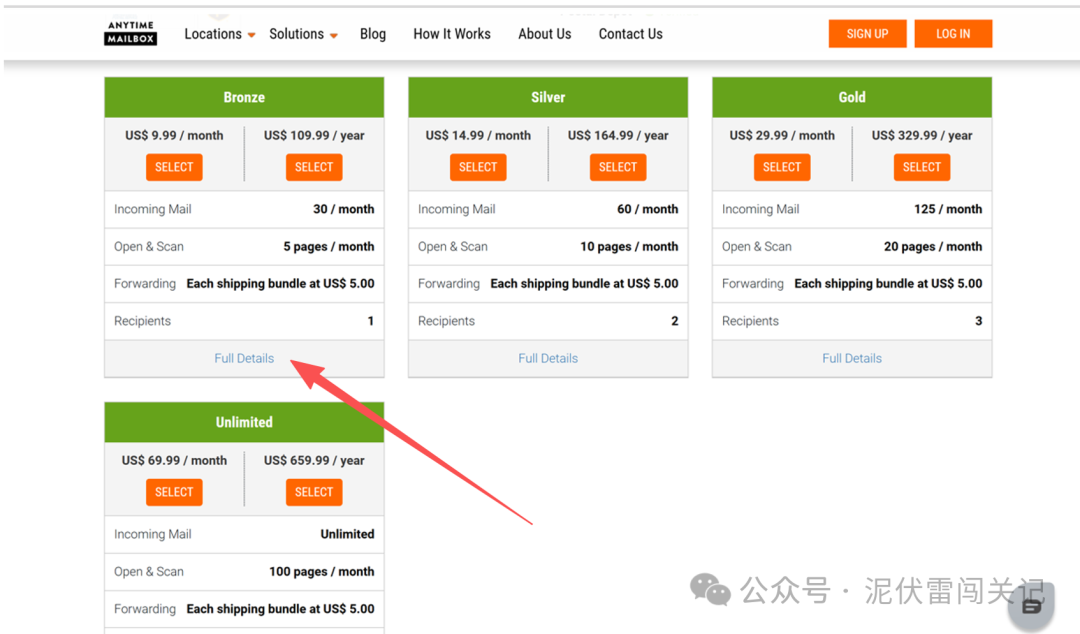This screenshot has height=634, width=1080.
Task: Click Bronze '5 pages / month' scan value
Action: (329, 247)
